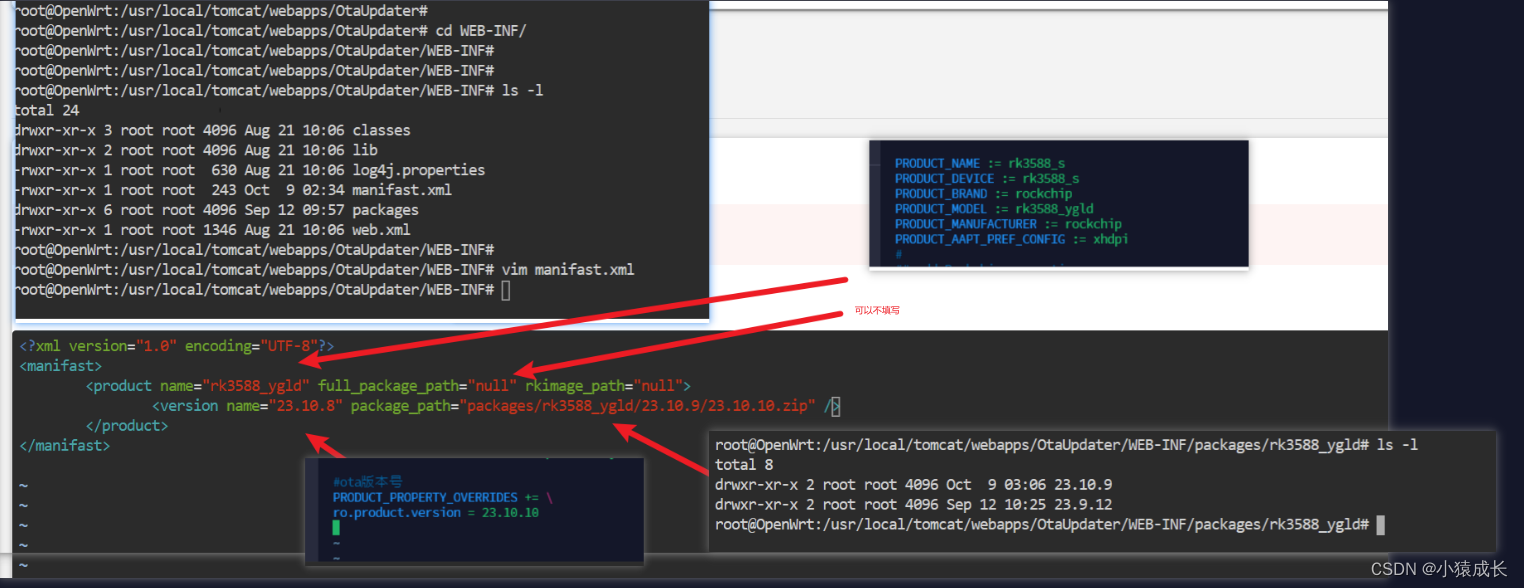
Task: Click the "packages" directory in the WEB-INF listing
Action: click(385, 210)
